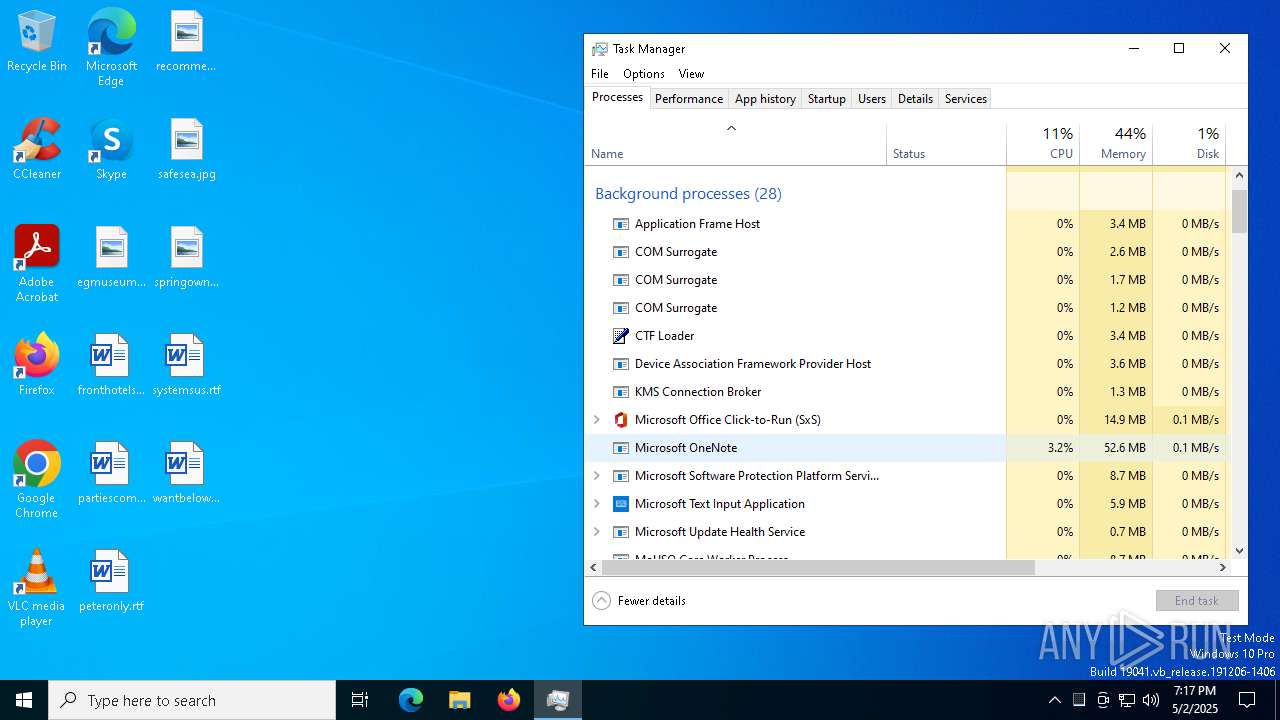This screenshot has height=720, width=1280.
Task: Open Microsoft Edge desktop shortcut
Action: click(111, 48)
